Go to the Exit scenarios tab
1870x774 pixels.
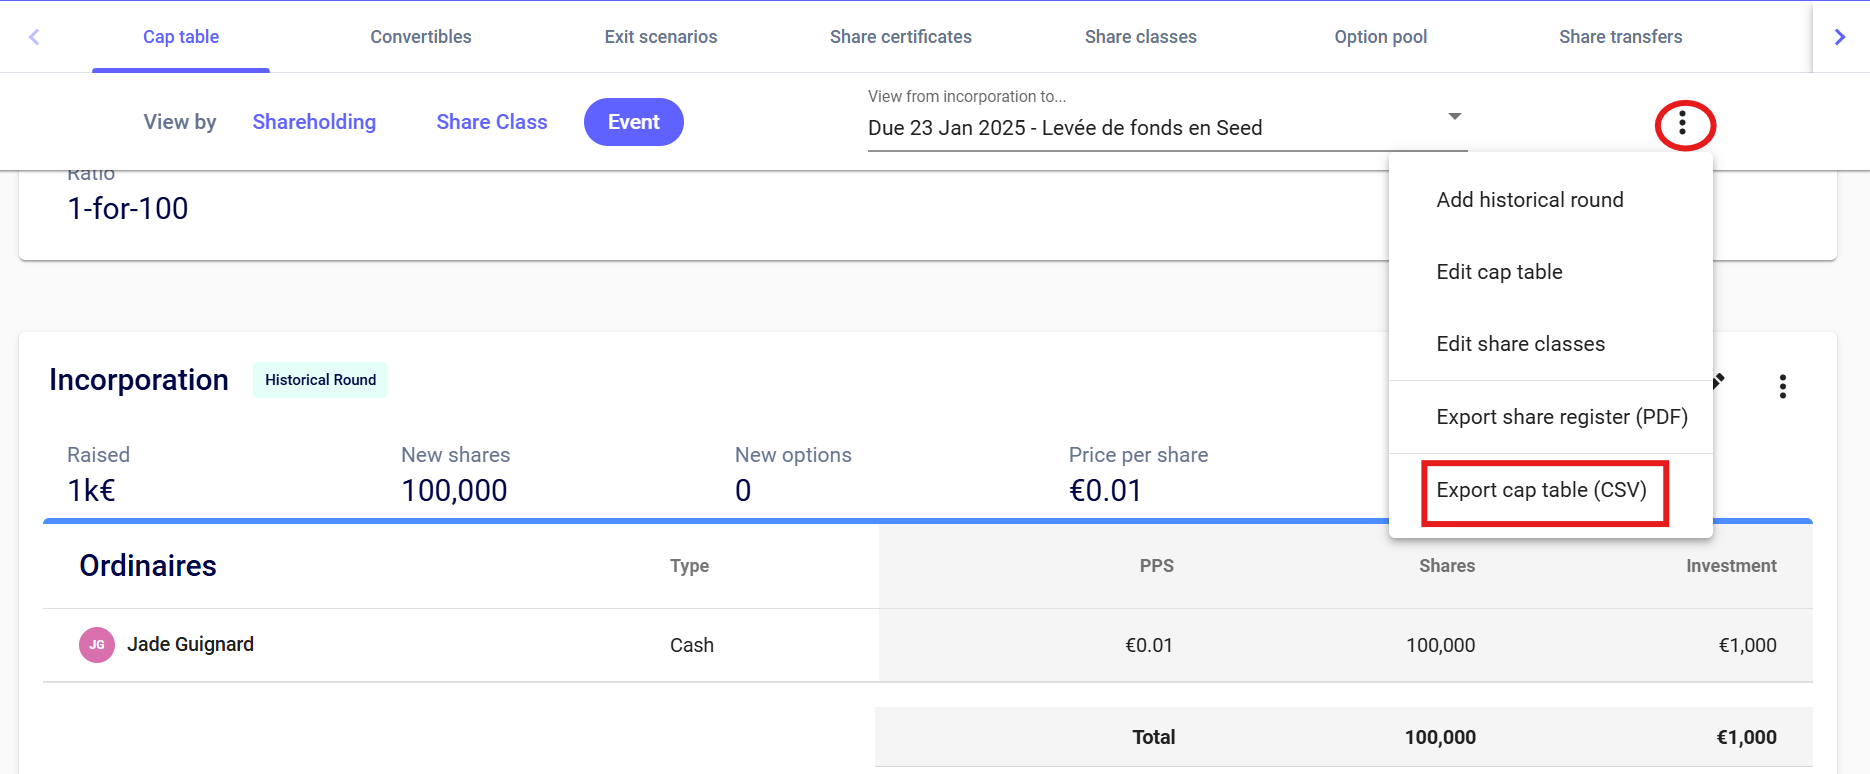660,37
